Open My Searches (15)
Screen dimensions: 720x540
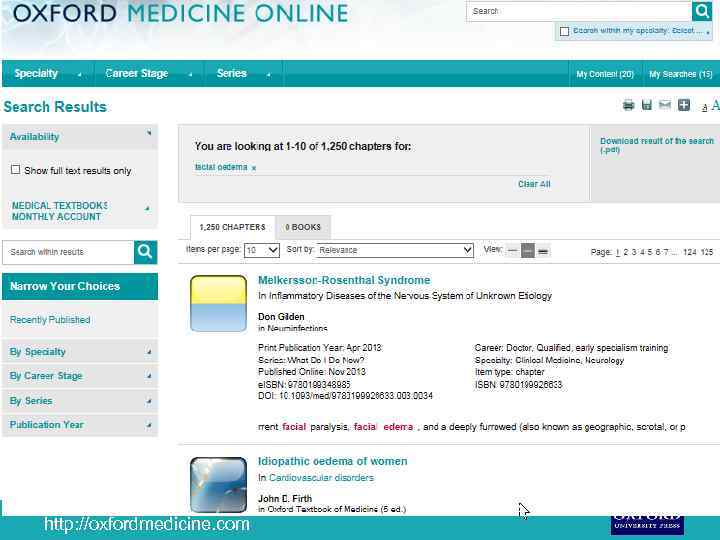tap(681, 74)
